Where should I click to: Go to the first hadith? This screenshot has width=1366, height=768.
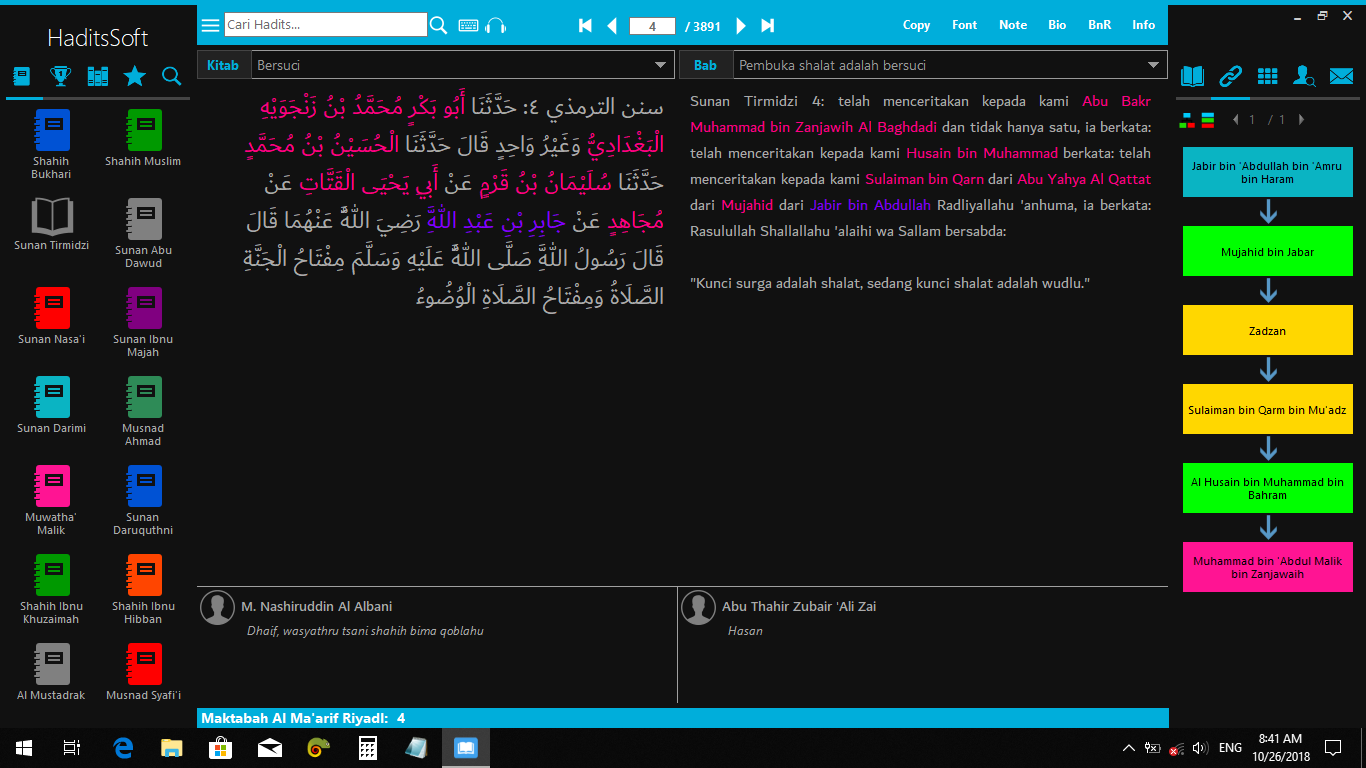(x=585, y=25)
